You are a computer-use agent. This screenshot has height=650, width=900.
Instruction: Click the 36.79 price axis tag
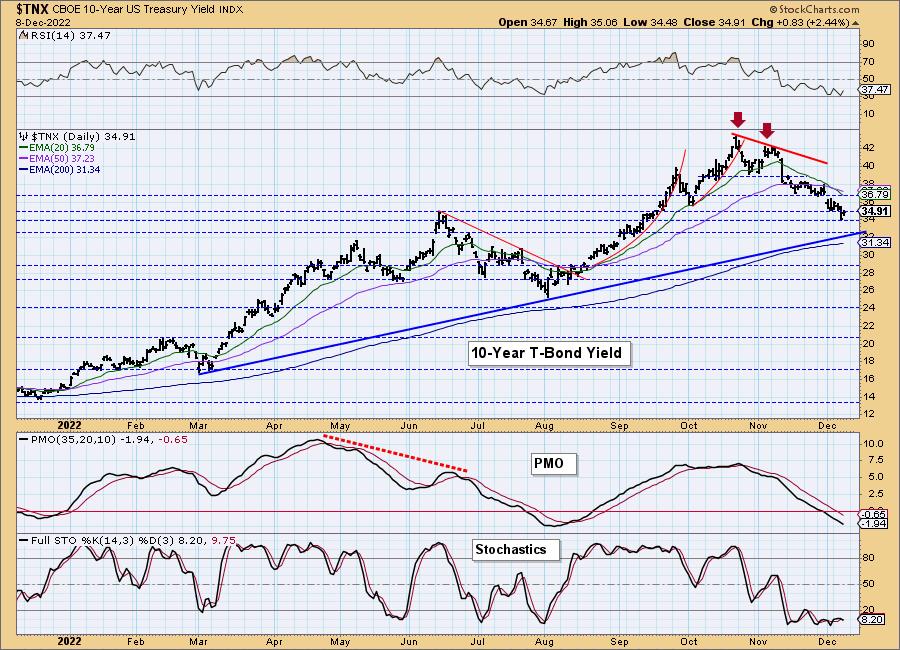coord(874,195)
